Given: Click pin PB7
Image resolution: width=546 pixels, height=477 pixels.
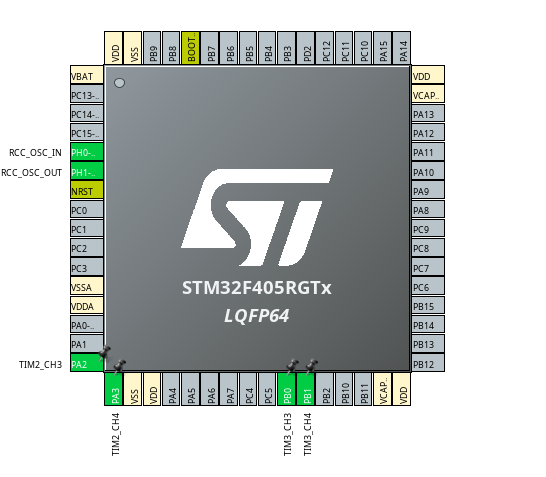Looking at the screenshot, I should [210, 48].
